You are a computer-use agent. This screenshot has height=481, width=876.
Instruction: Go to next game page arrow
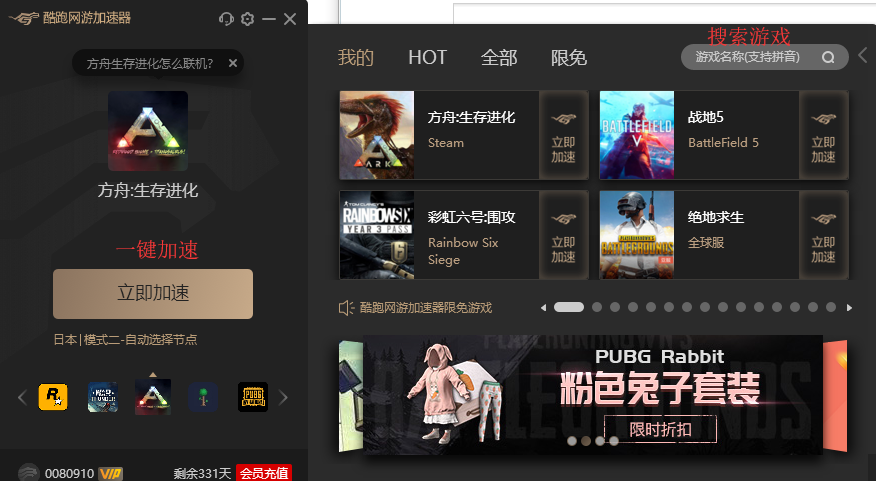tap(849, 308)
